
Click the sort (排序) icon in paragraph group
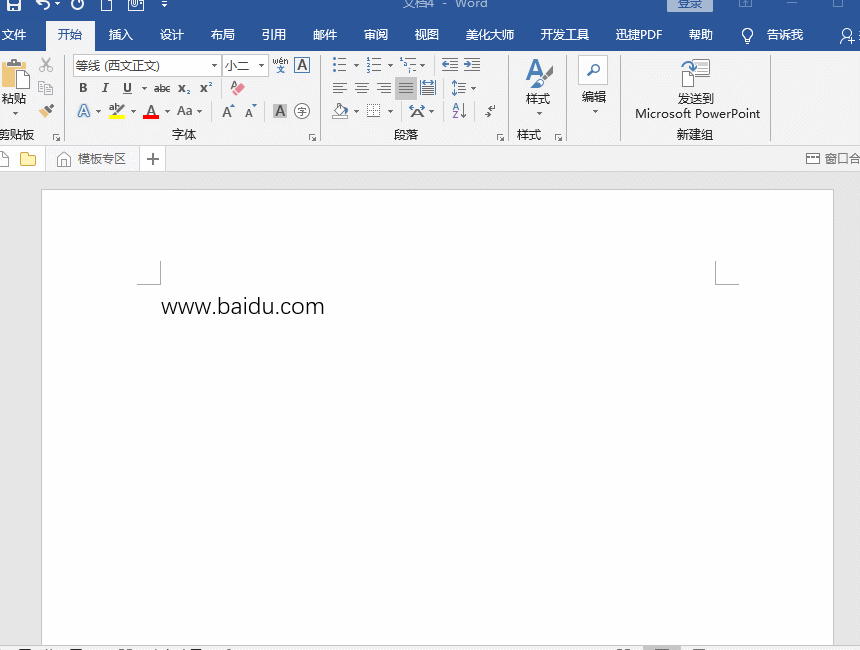click(x=459, y=111)
